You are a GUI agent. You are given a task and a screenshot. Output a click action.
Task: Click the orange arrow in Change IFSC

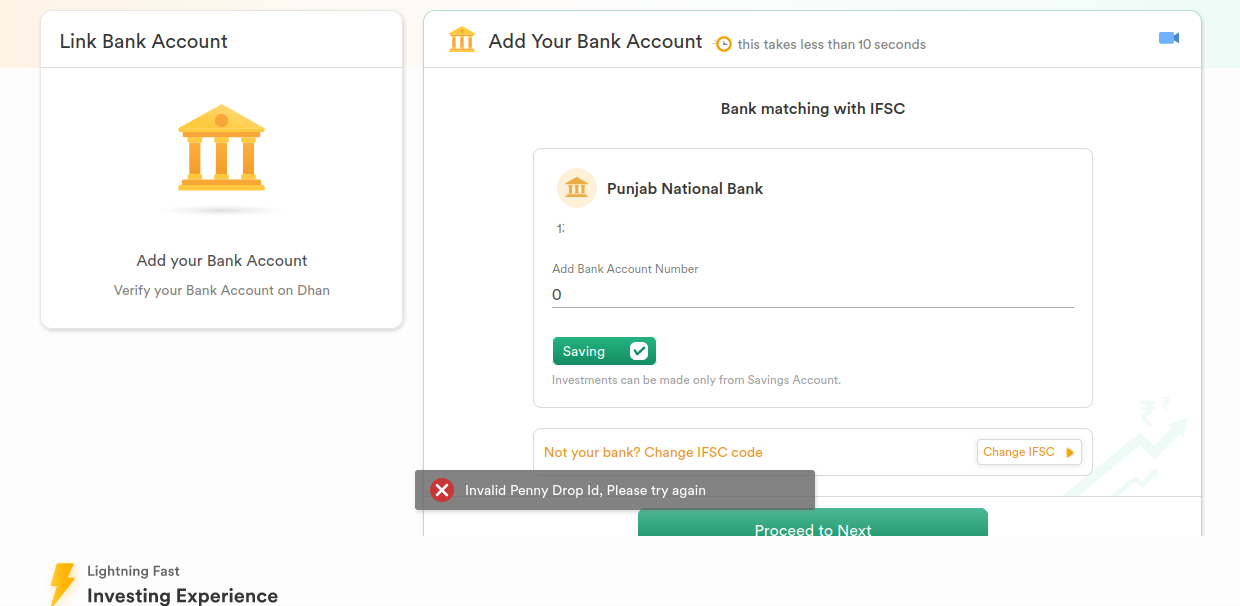click(1070, 453)
